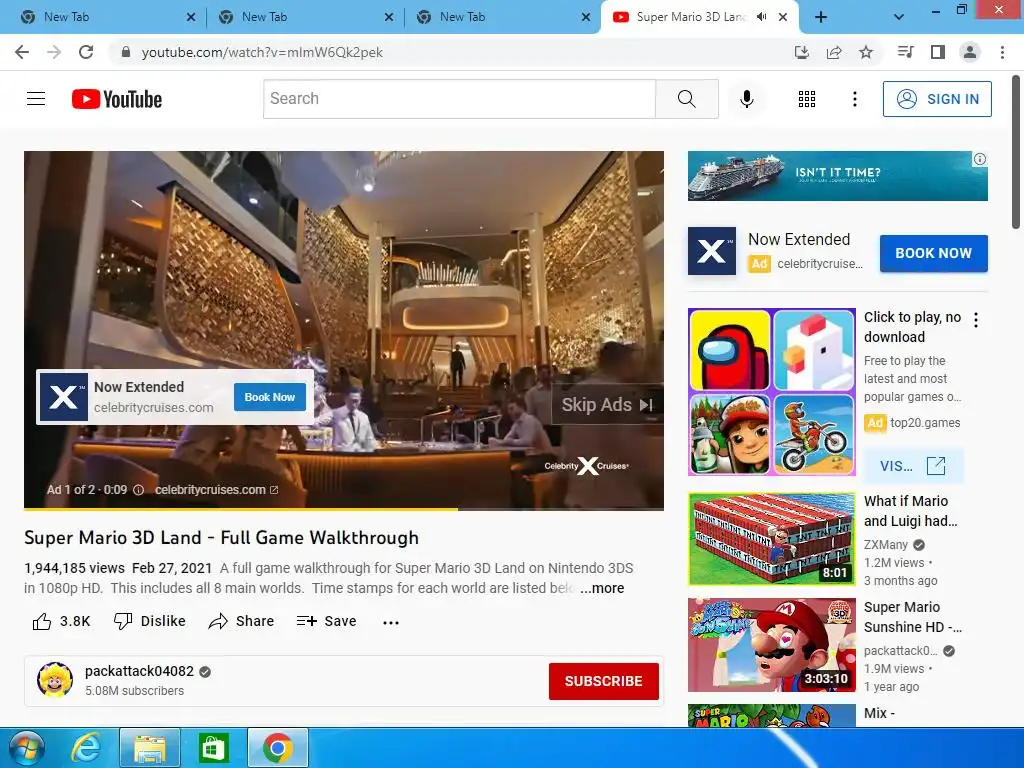Open Chrome profile avatar

coord(970,52)
